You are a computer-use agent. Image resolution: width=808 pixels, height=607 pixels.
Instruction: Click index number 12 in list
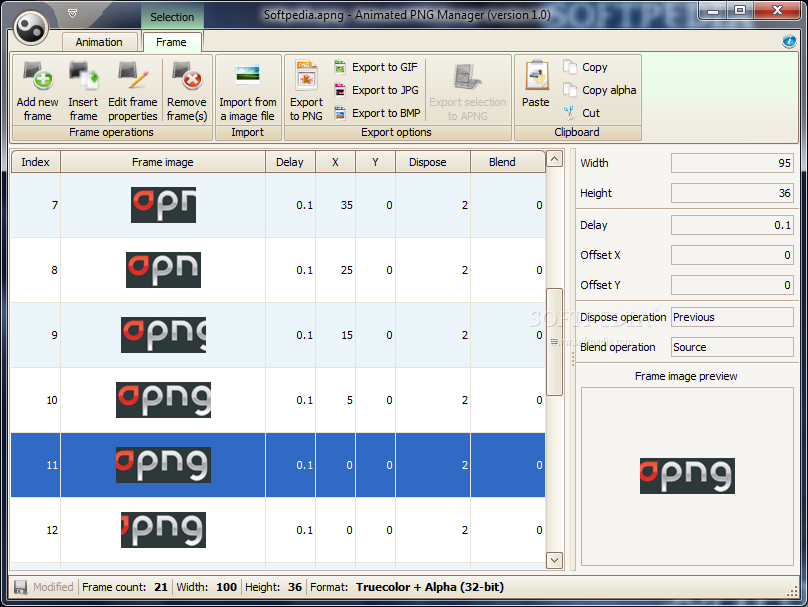click(x=52, y=530)
